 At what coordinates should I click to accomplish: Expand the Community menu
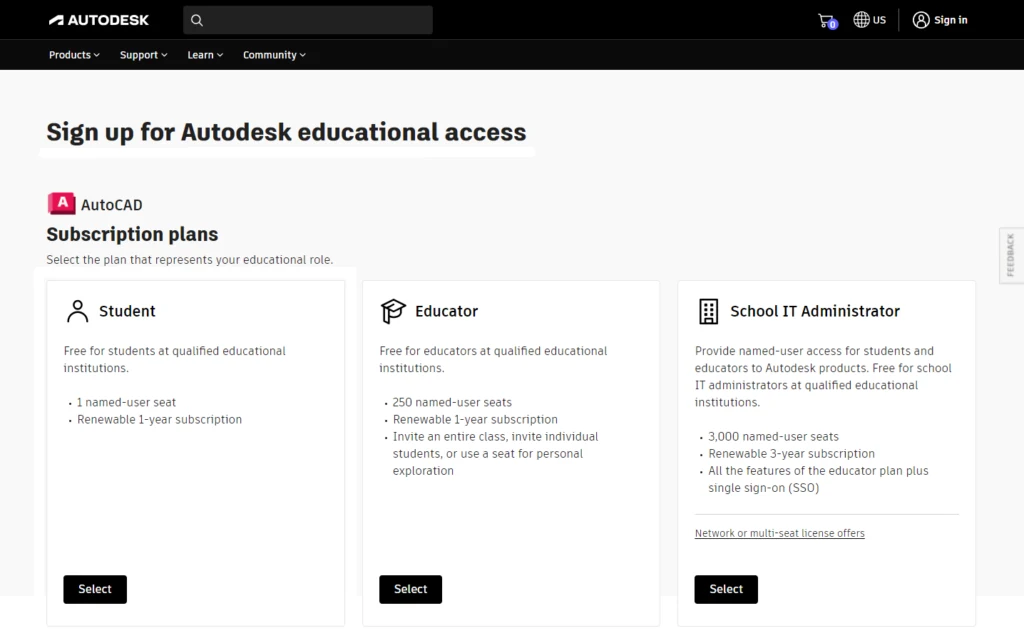pyautogui.click(x=274, y=55)
